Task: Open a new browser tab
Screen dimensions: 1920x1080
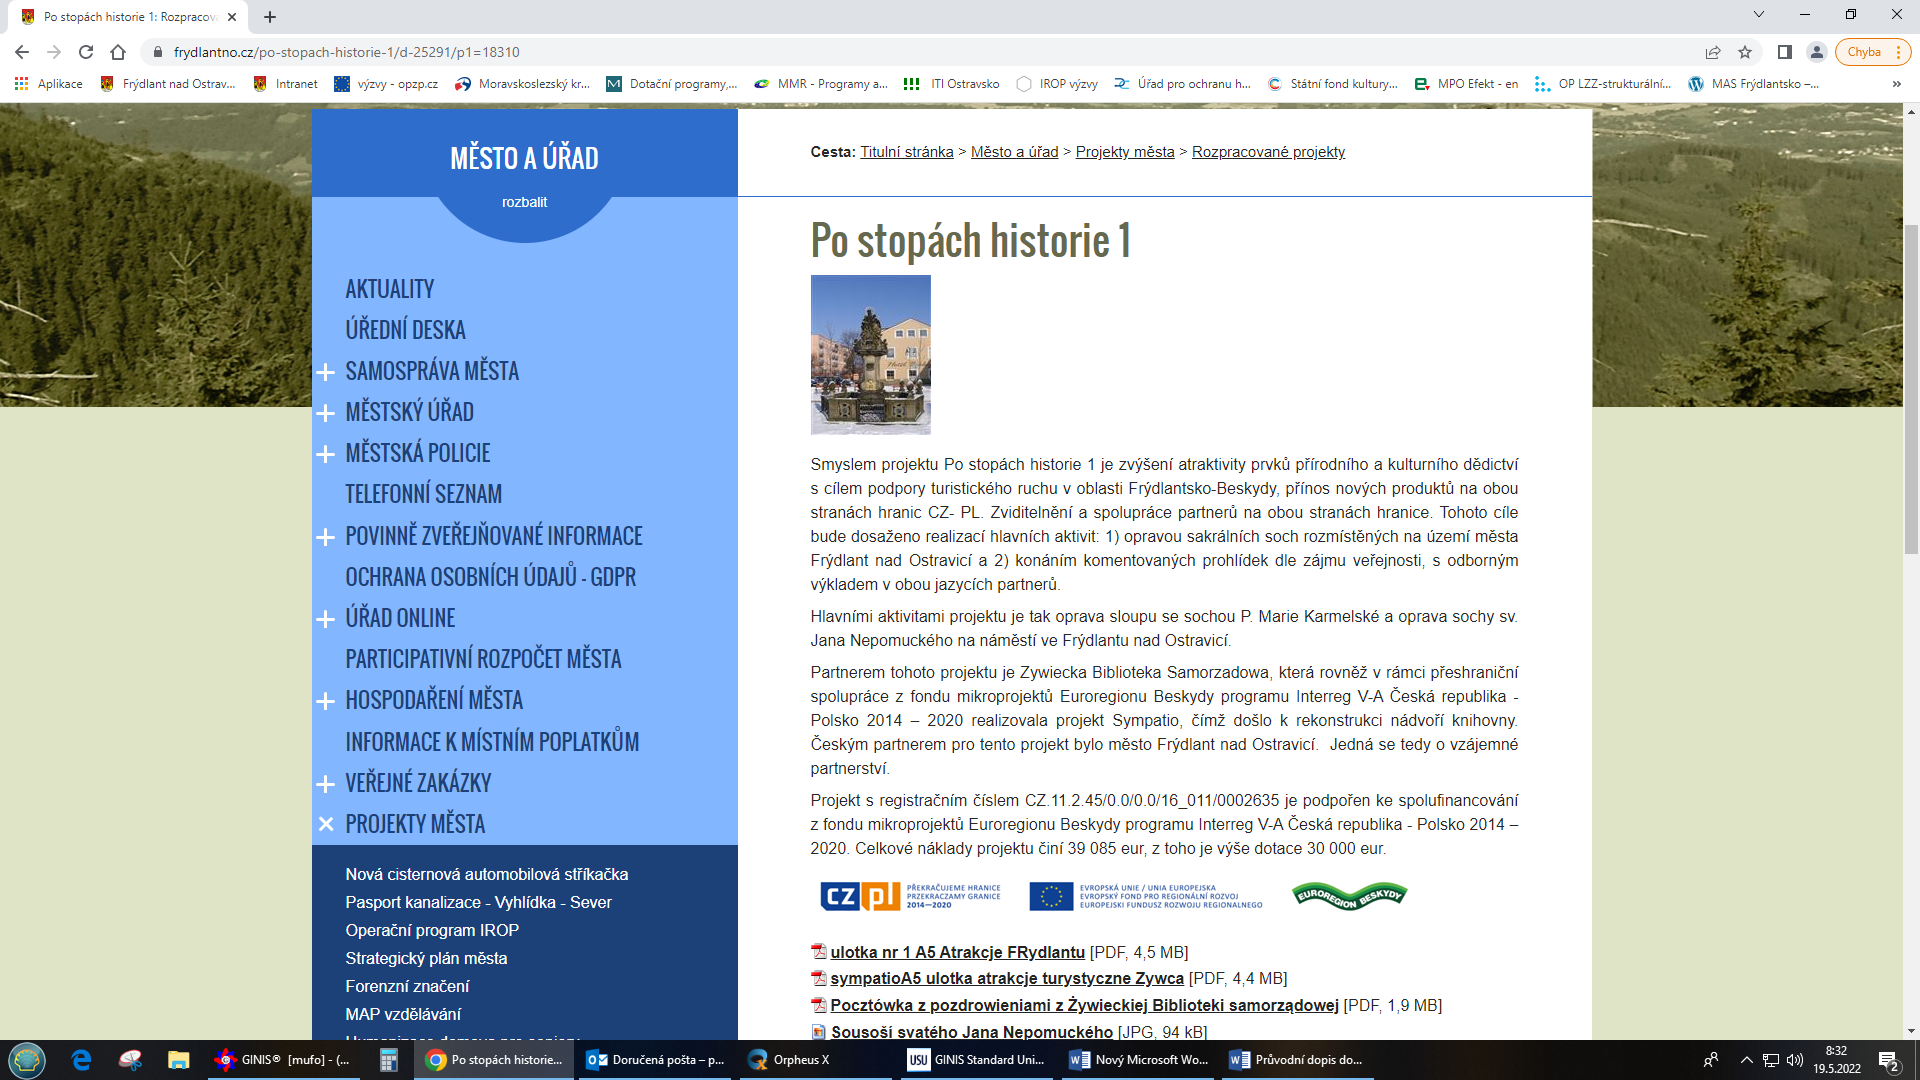Action: [x=270, y=17]
